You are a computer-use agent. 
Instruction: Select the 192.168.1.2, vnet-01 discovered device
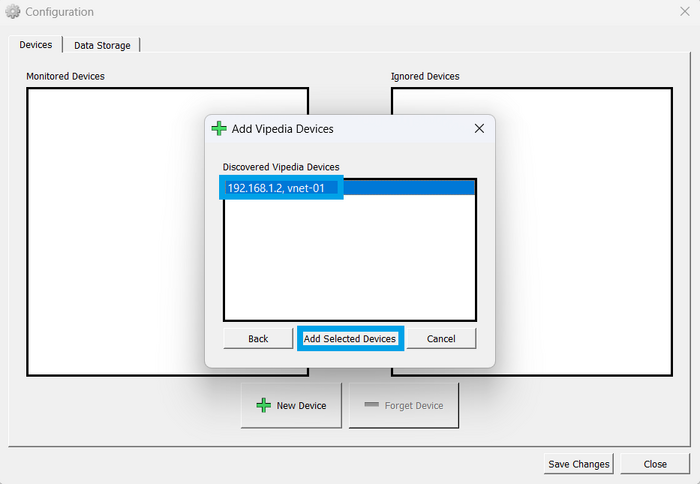(350, 188)
